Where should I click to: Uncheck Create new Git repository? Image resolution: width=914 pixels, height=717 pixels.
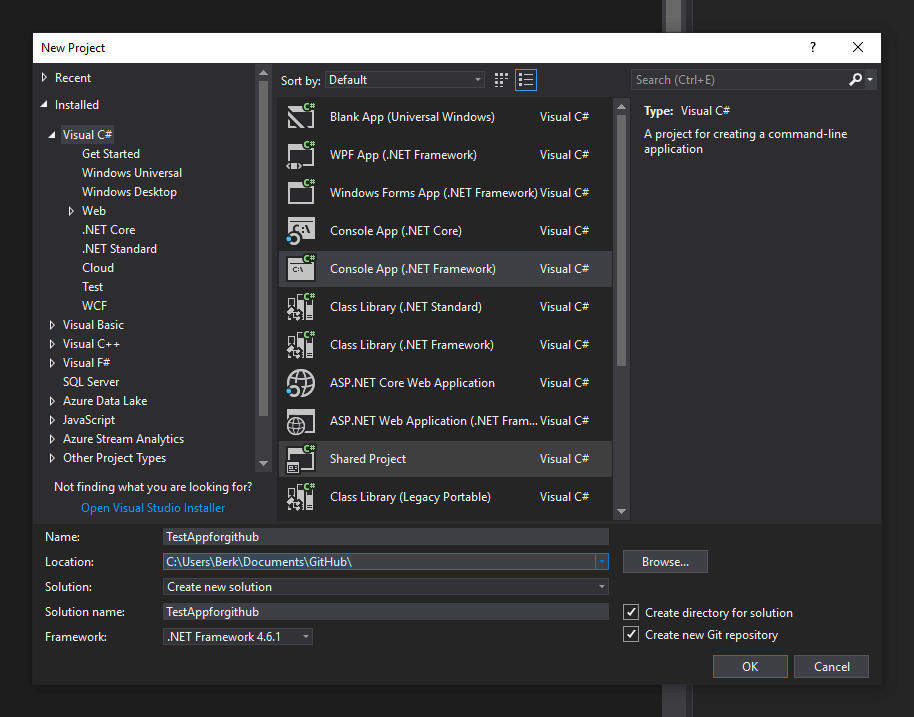631,634
